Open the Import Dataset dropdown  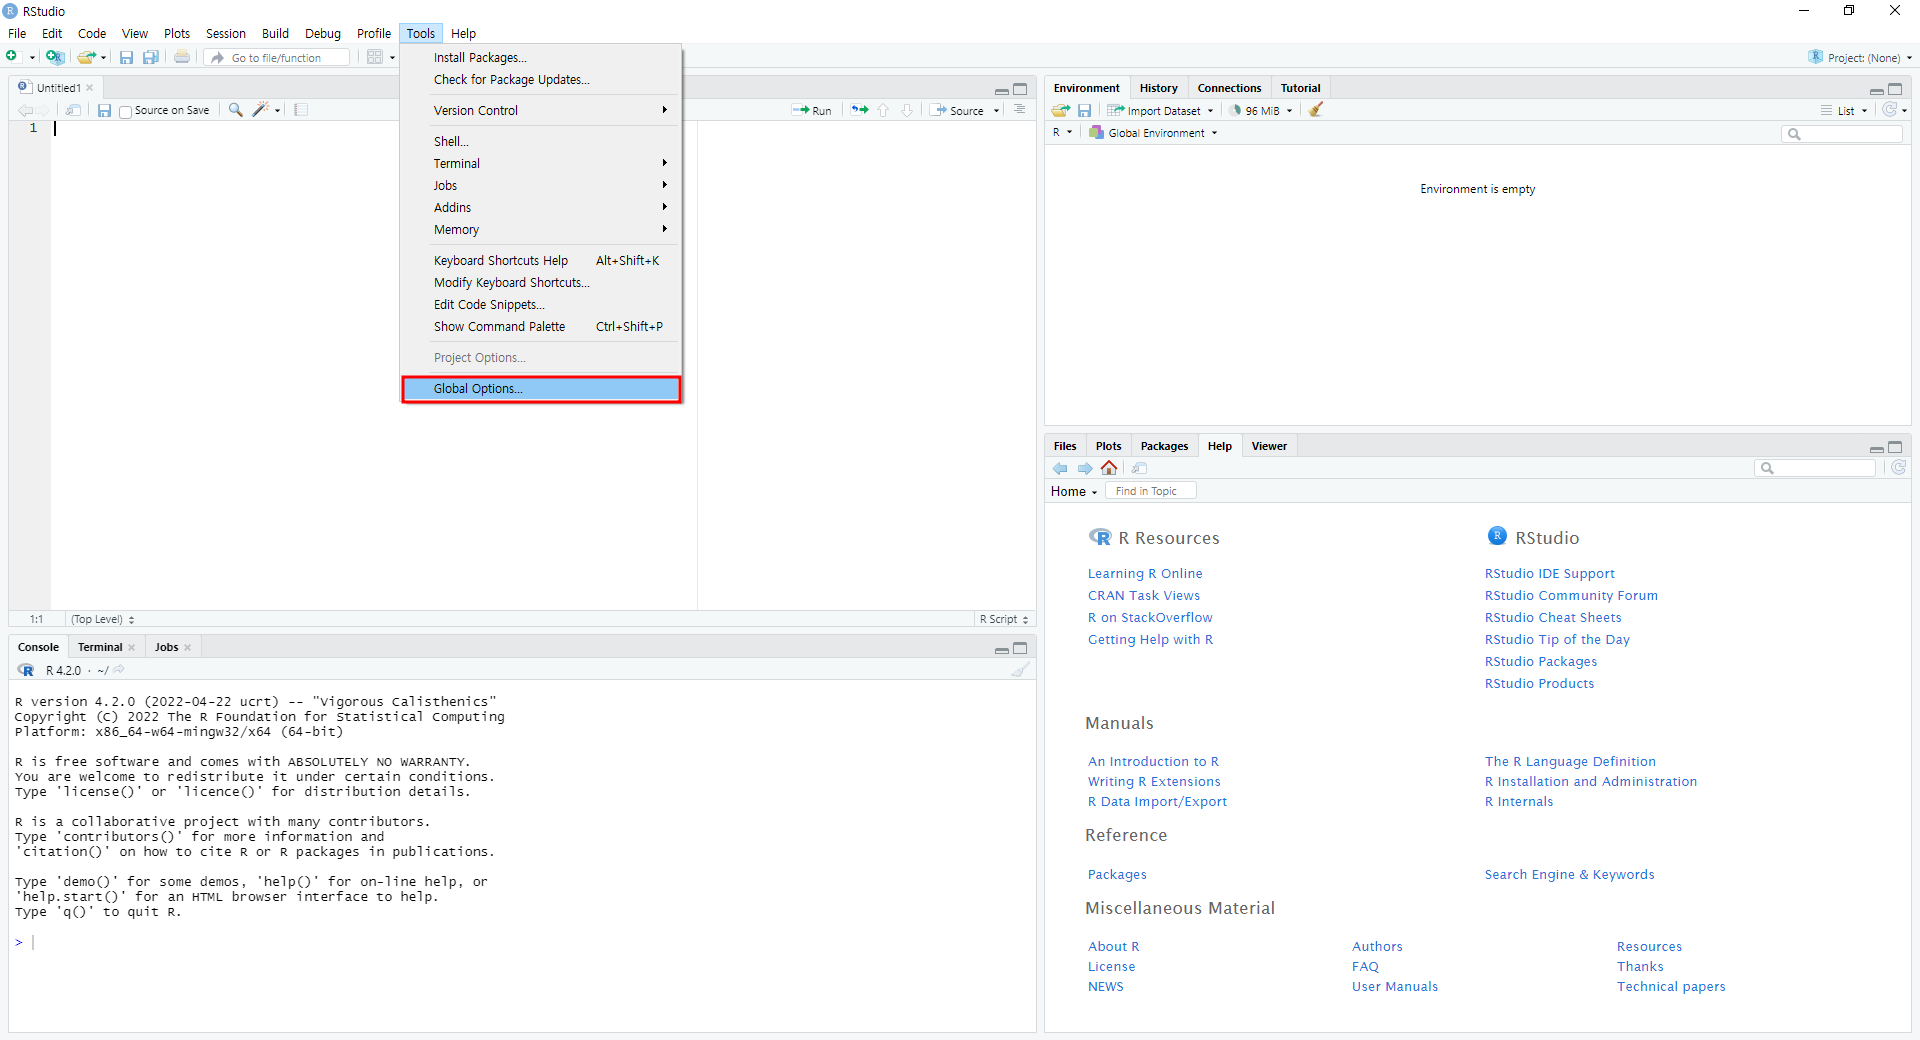[x=1160, y=110]
